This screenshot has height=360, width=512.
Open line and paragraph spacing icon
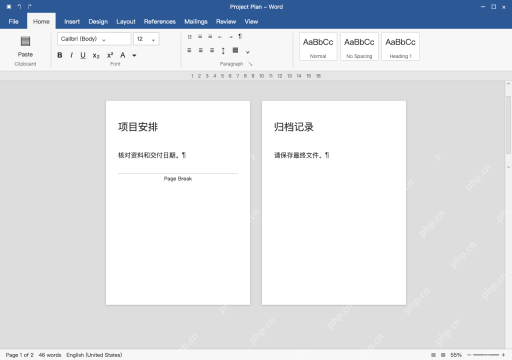[x=223, y=51]
